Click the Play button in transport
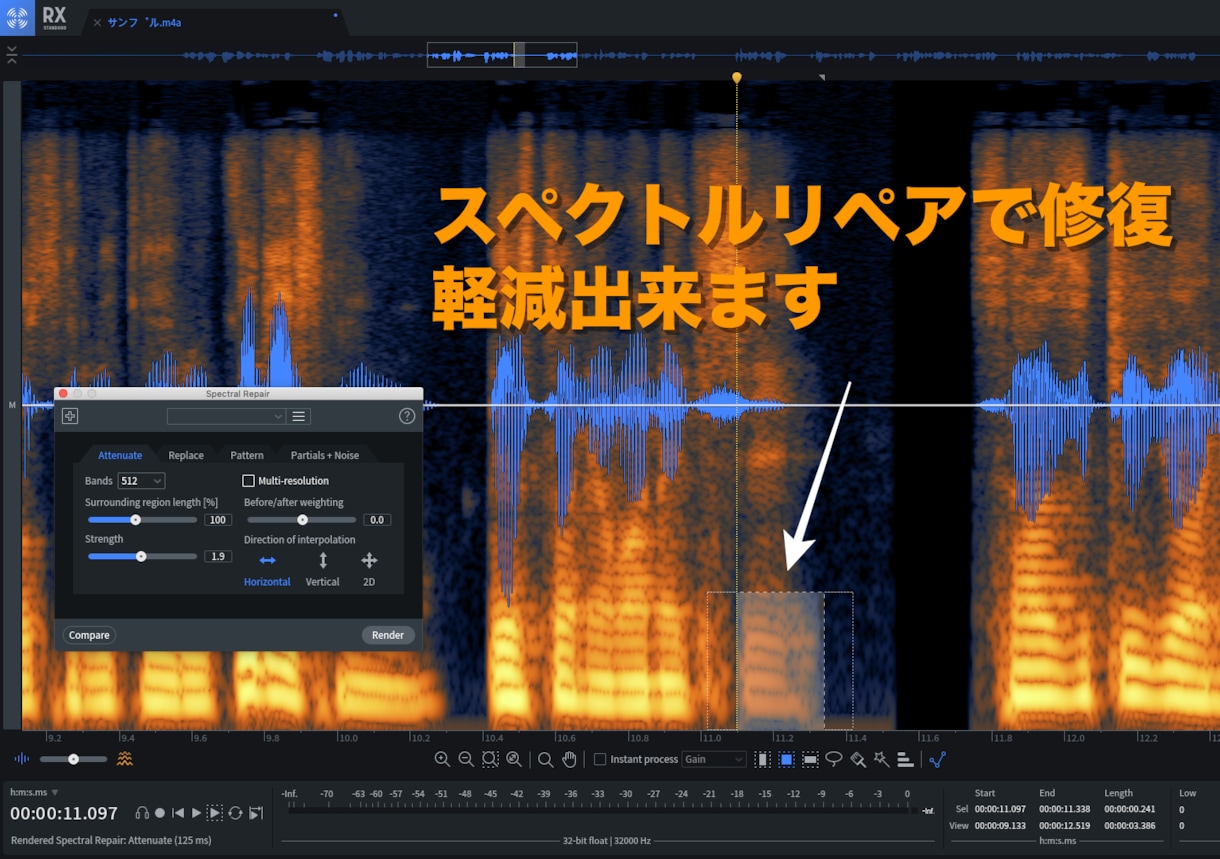This screenshot has width=1220, height=859. [196, 813]
